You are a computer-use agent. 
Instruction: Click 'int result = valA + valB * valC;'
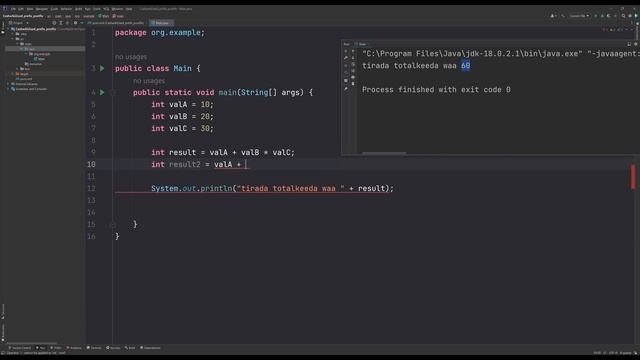(223, 152)
